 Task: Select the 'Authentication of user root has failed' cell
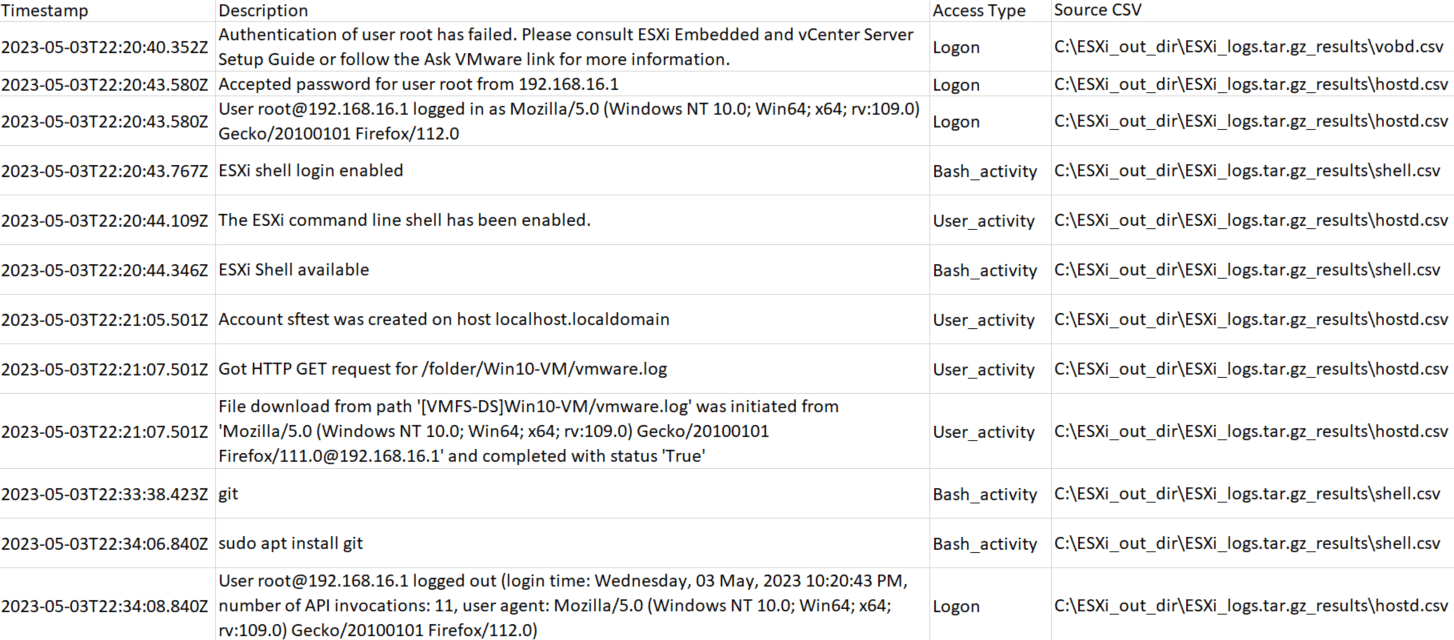[x=566, y=47]
